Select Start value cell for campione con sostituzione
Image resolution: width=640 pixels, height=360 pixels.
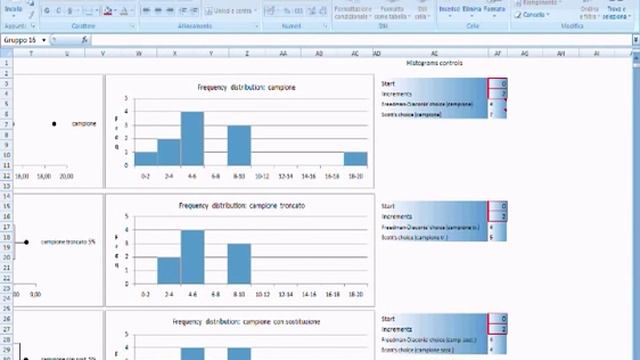[498, 319]
